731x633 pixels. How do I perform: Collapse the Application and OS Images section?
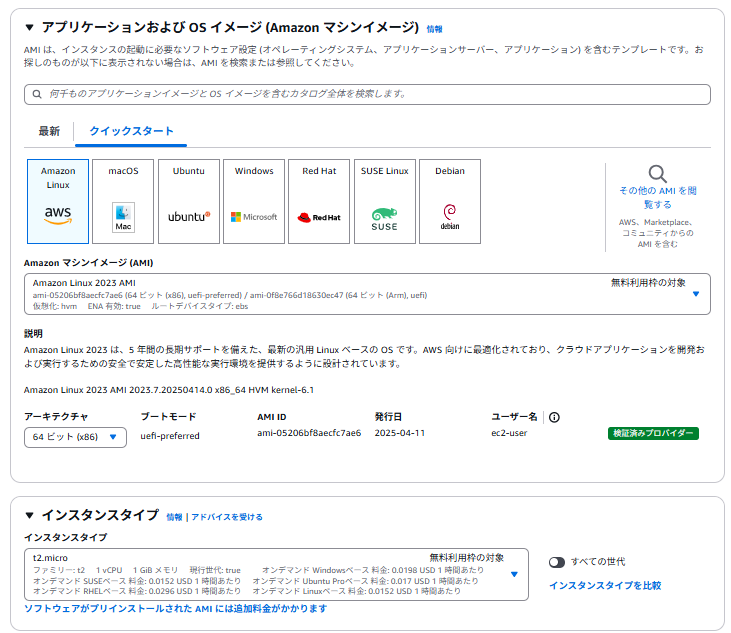(x=29, y=28)
